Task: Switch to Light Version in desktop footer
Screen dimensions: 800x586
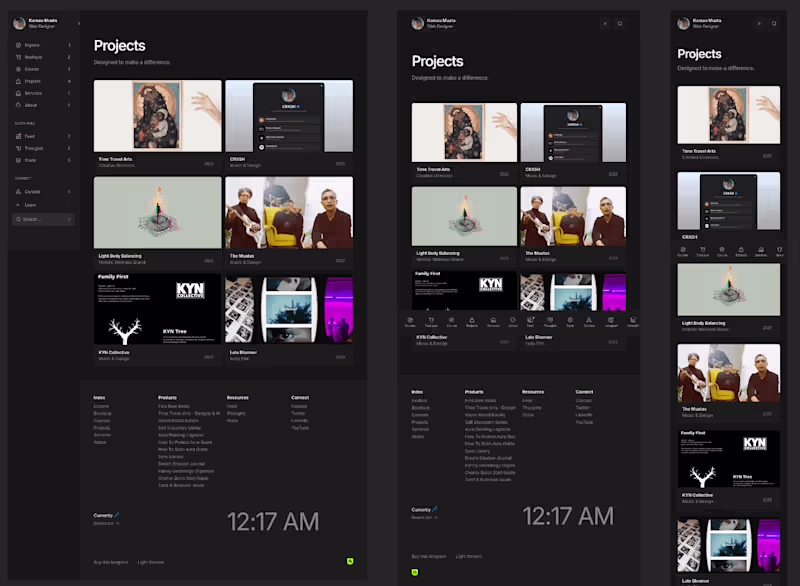Action: (151, 562)
